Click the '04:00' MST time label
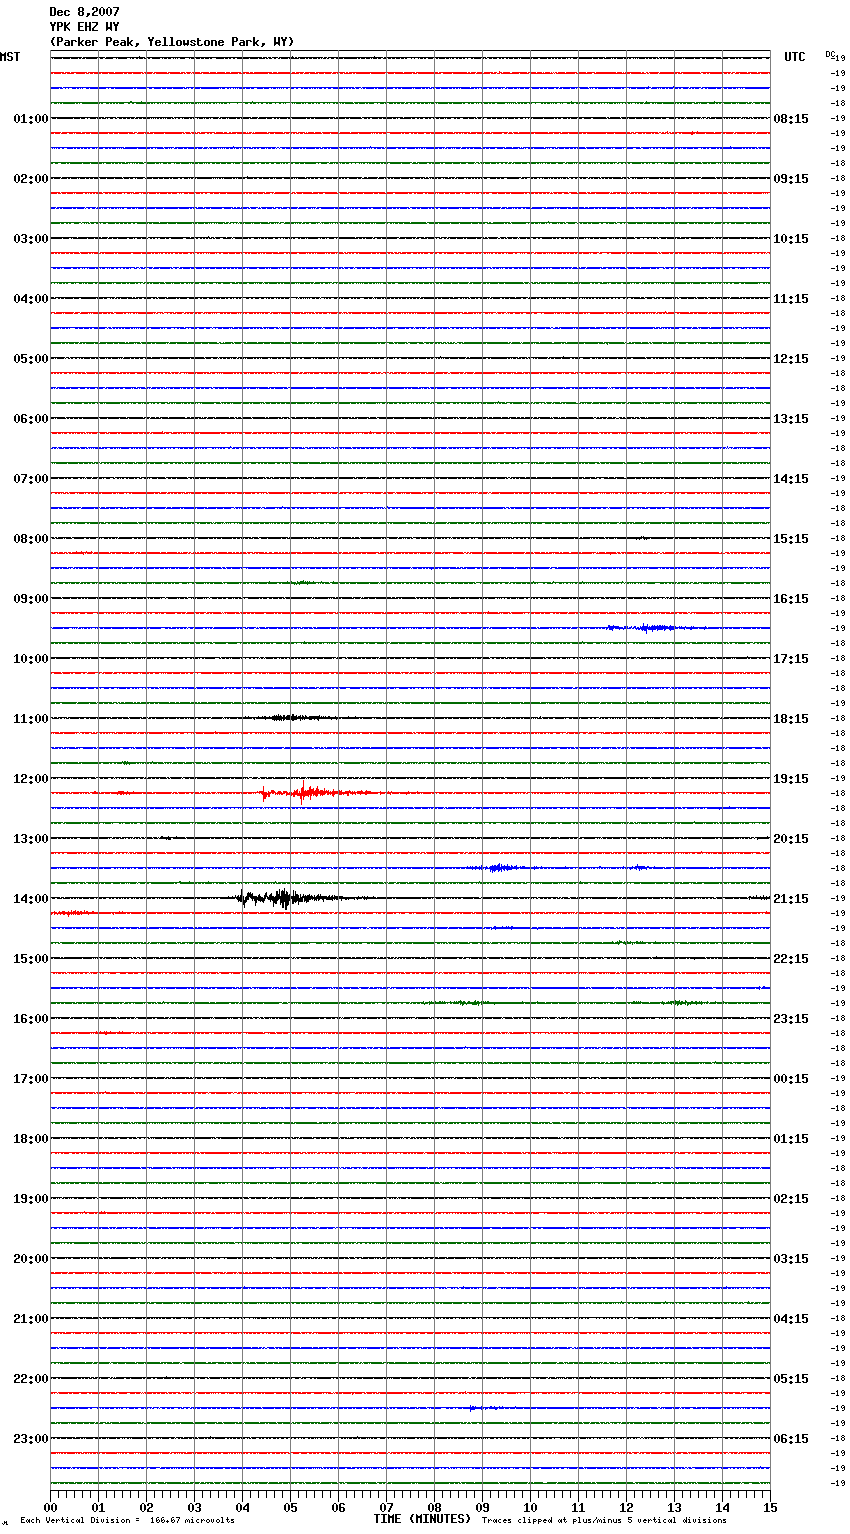Image resolution: width=850 pixels, height=1534 pixels. click(31, 299)
